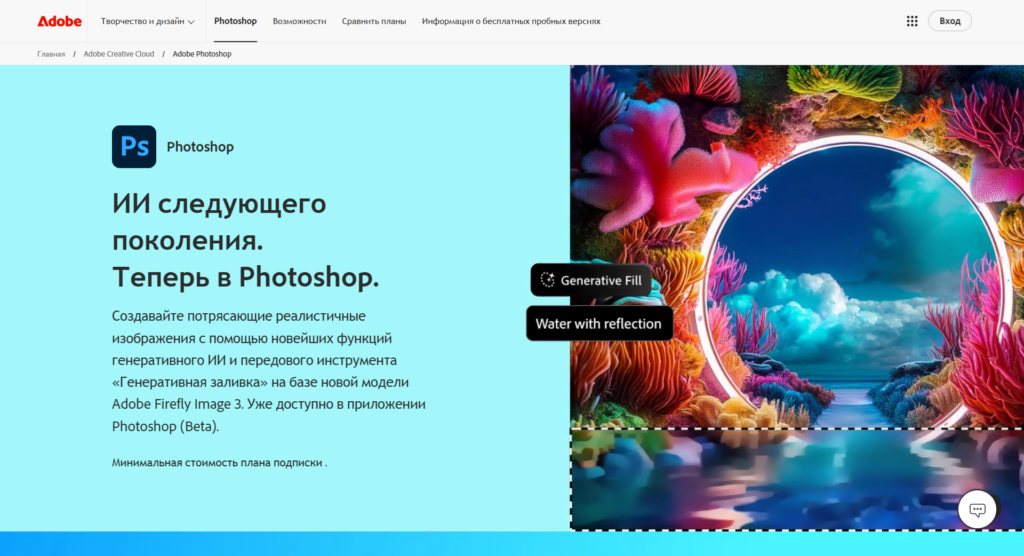Go to Главная breadcrumb link
The height and width of the screenshot is (556, 1024).
pos(51,54)
